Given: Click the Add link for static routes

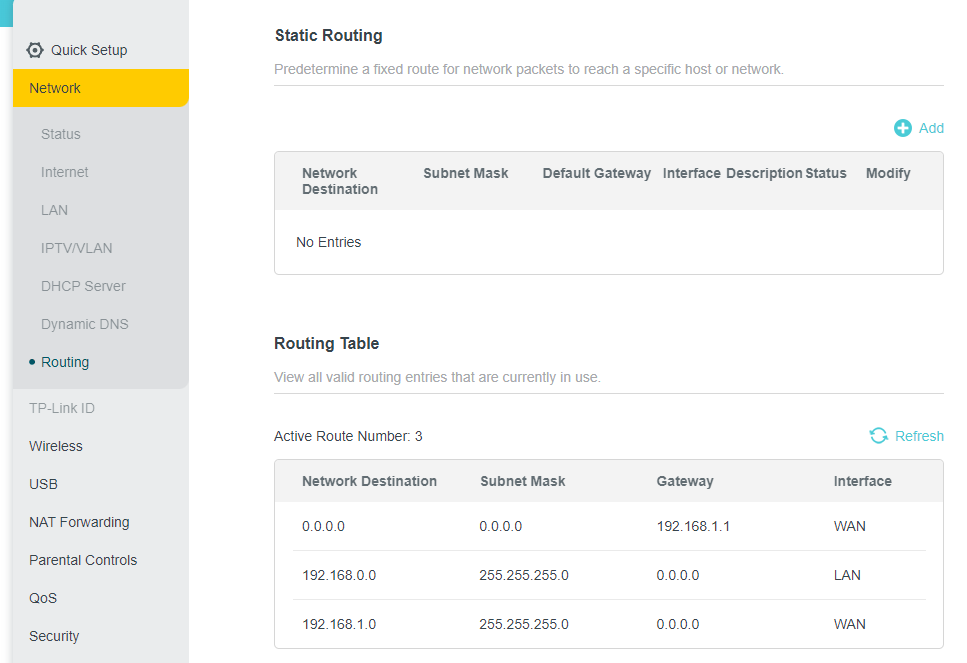Looking at the screenshot, I should point(931,128).
